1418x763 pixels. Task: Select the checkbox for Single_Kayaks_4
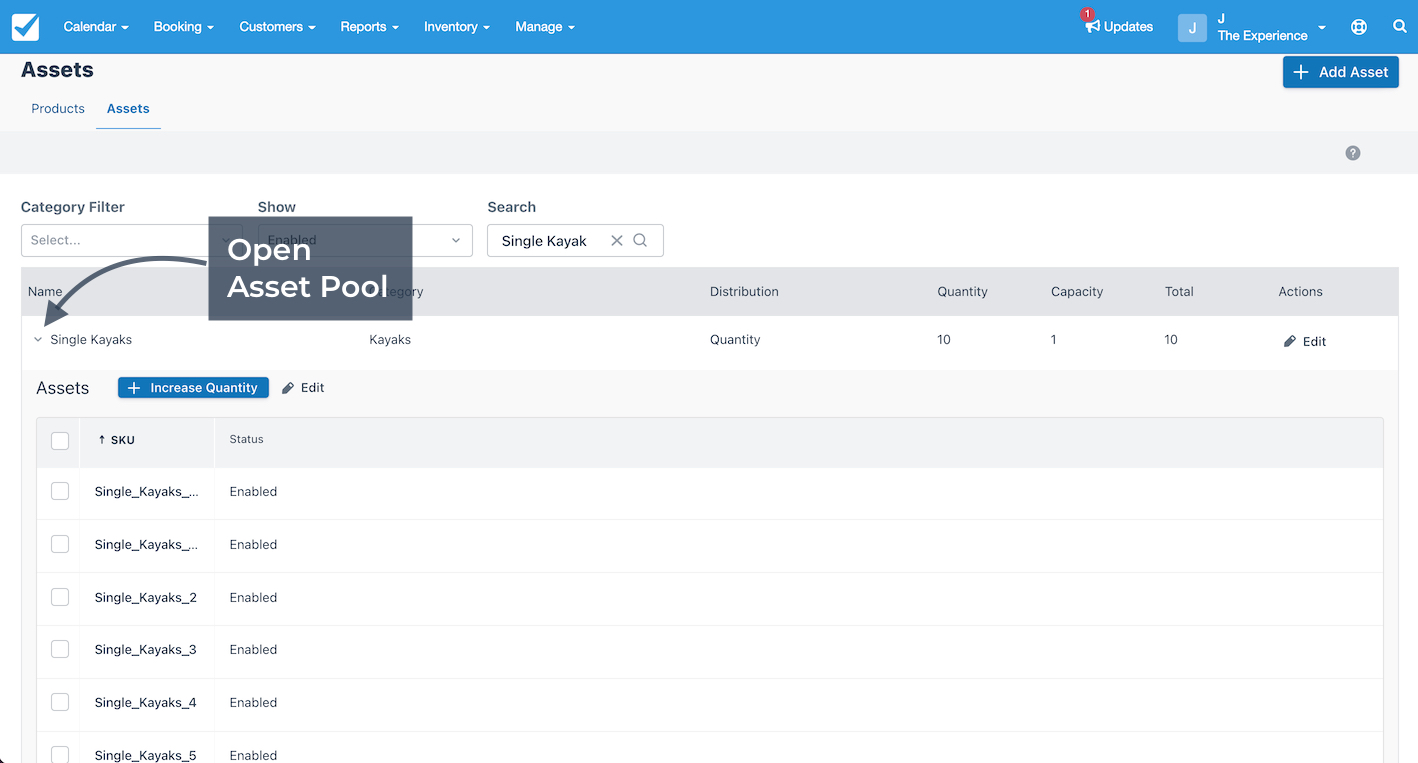(60, 702)
